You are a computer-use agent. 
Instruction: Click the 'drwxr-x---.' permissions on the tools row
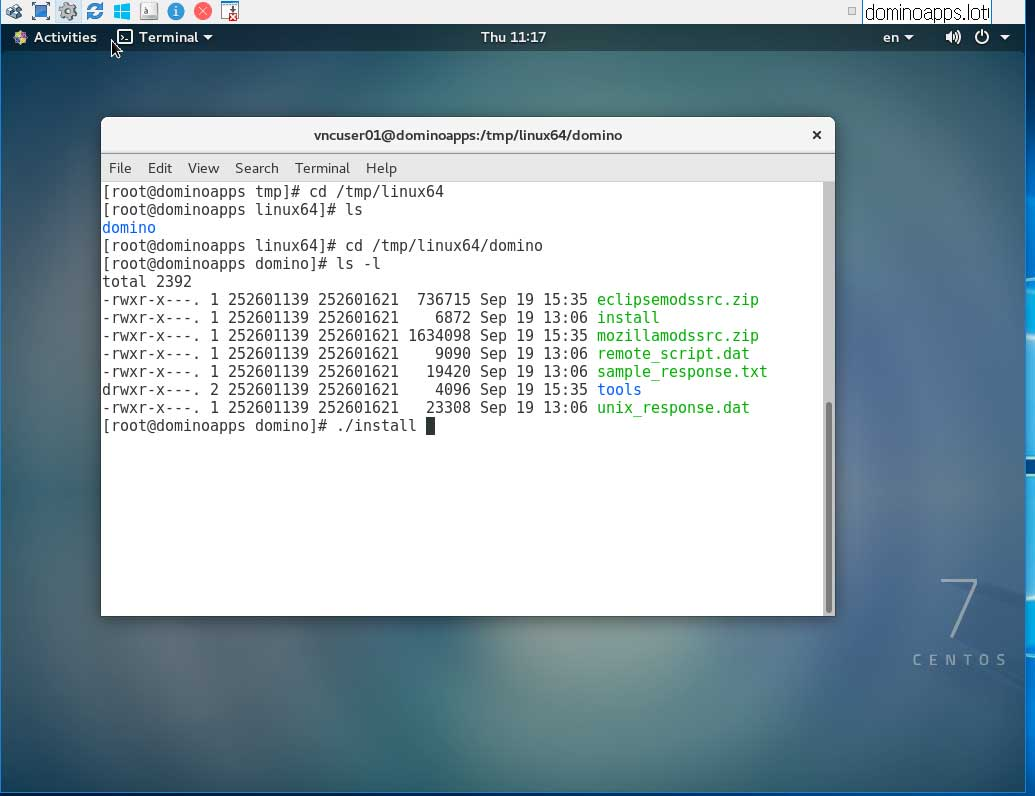point(151,389)
